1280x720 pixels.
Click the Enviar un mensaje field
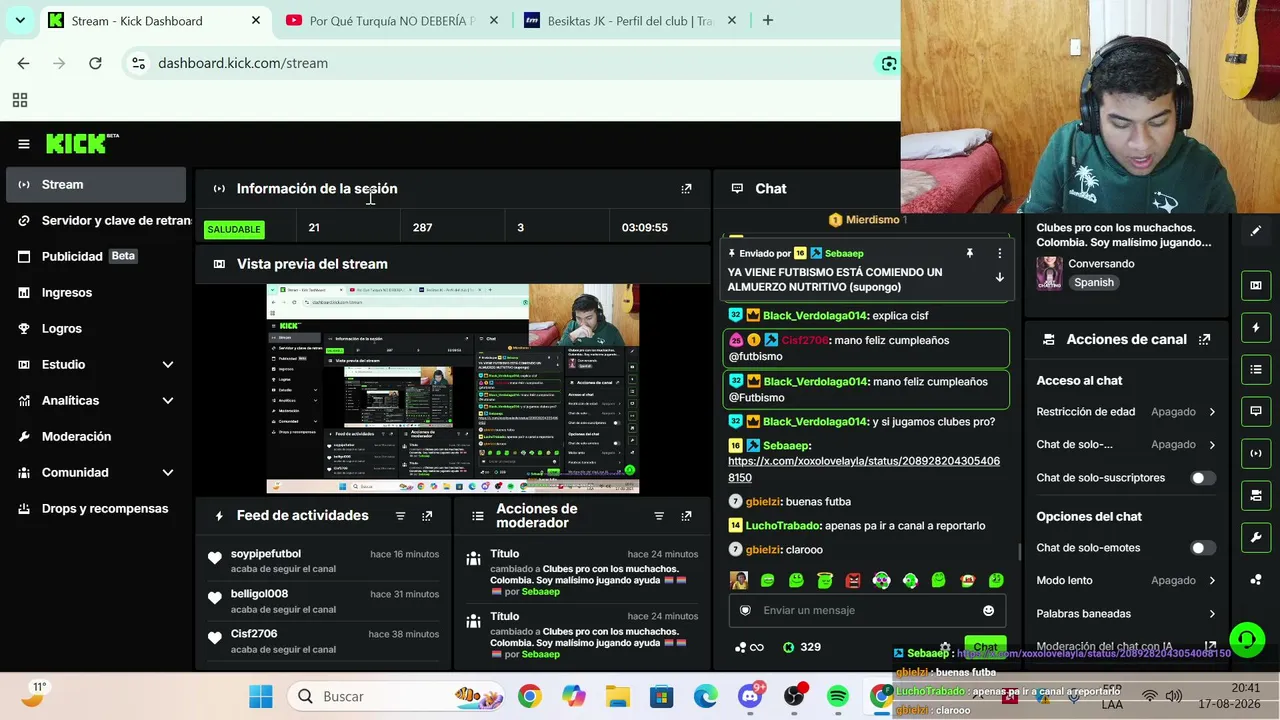[866, 611]
